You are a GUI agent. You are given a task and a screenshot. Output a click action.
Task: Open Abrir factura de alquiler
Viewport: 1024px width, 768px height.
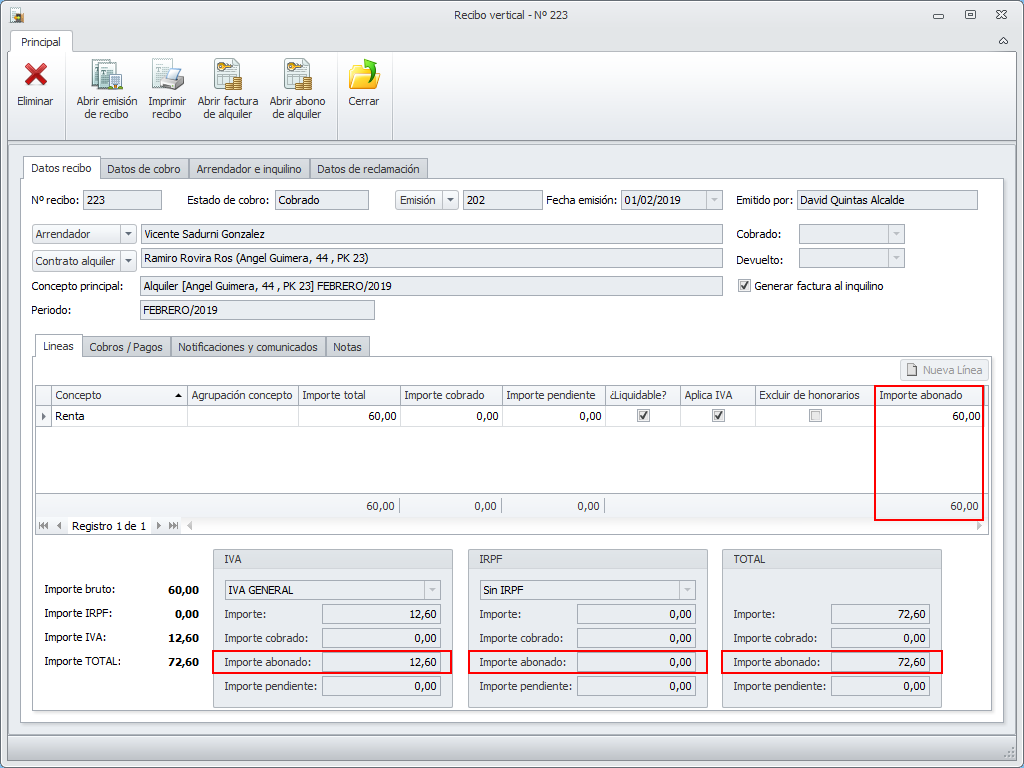coord(227,75)
